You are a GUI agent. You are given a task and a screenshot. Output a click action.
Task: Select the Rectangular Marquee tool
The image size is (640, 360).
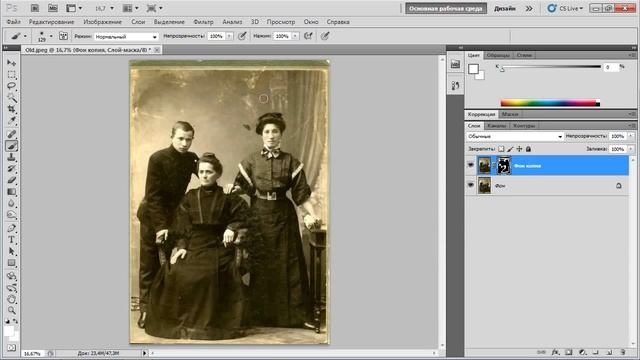point(11,75)
